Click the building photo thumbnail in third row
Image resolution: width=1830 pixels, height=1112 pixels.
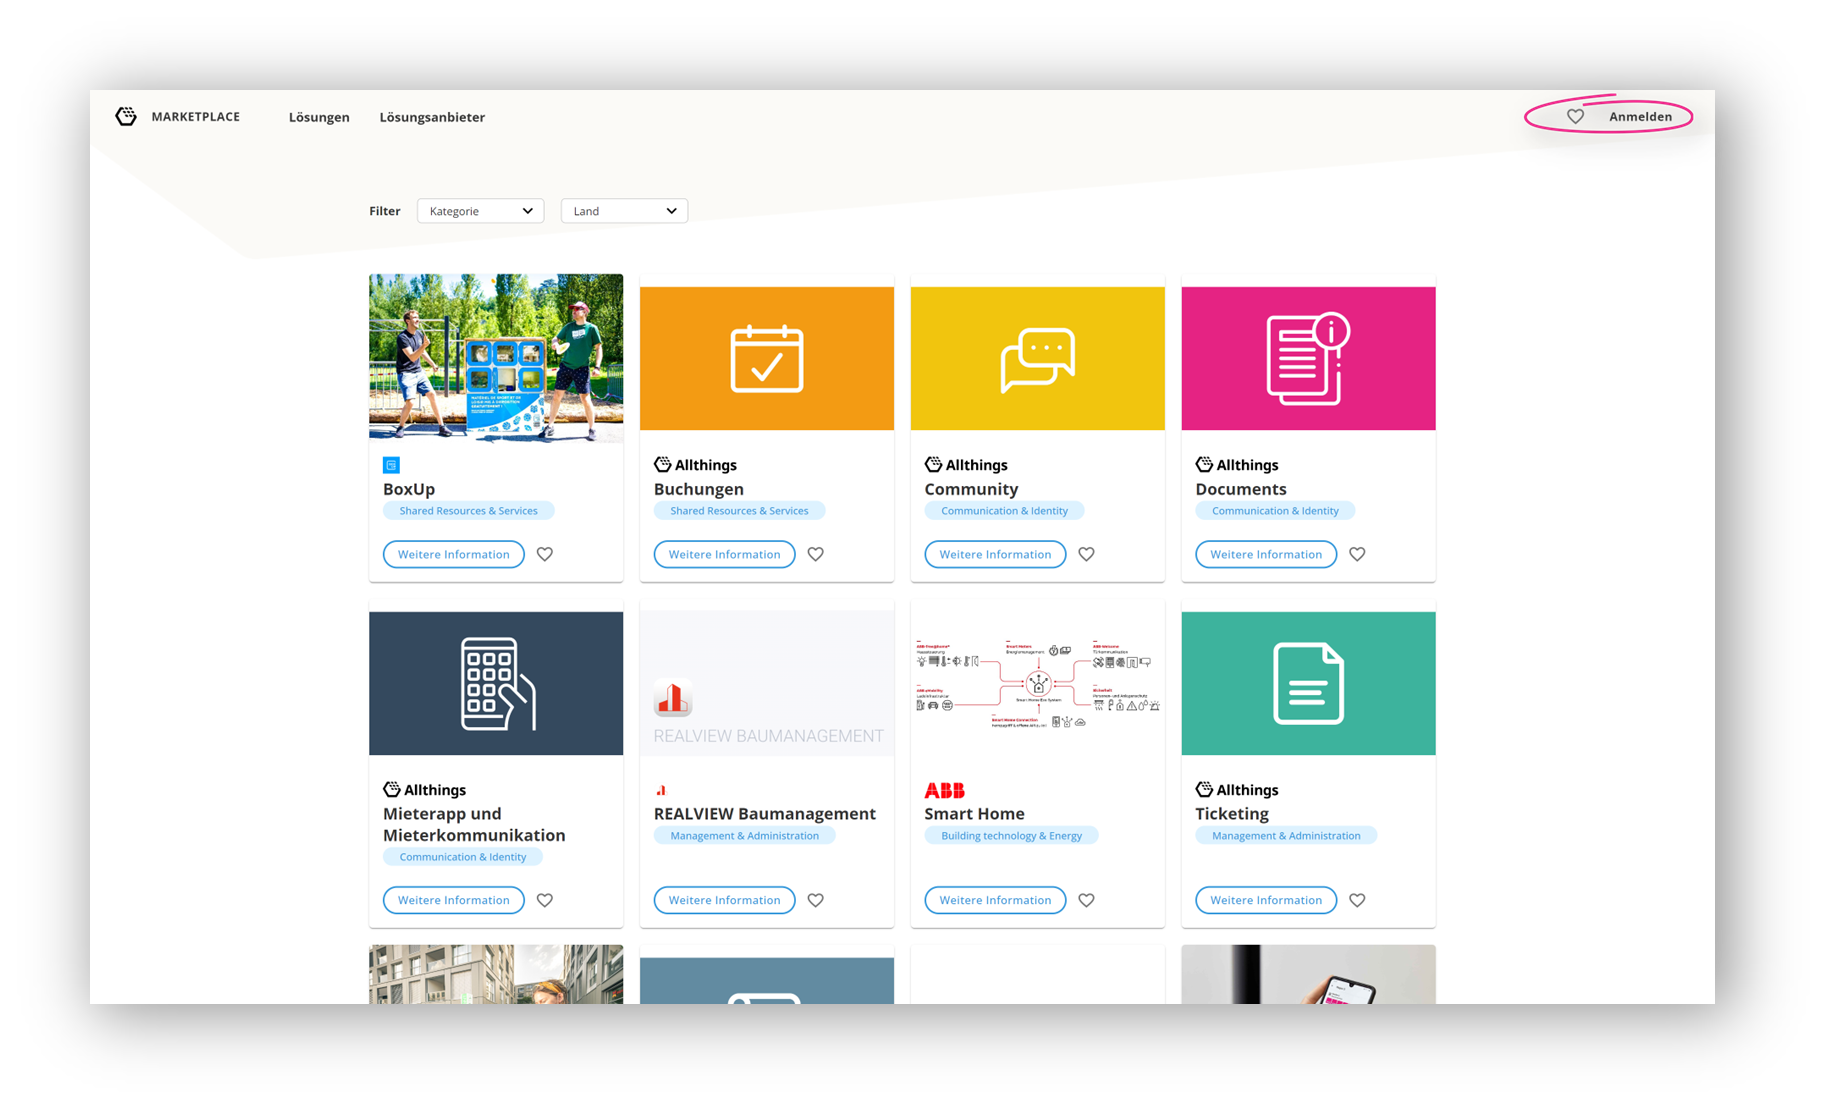tap(496, 974)
